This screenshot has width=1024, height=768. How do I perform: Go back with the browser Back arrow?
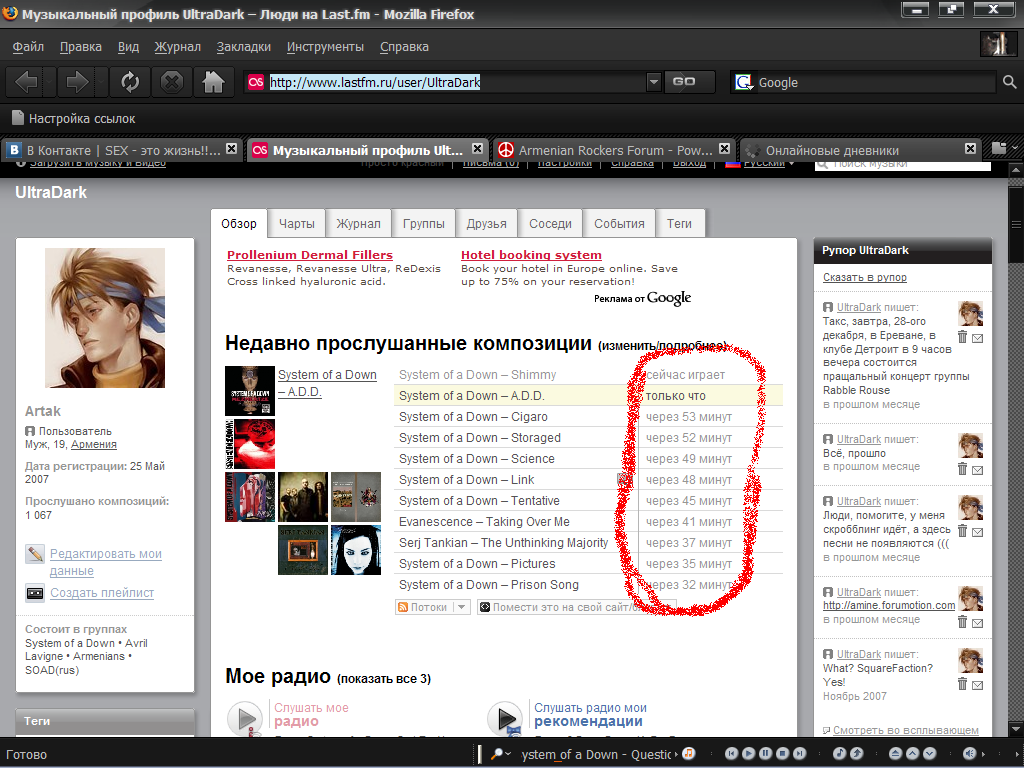pyautogui.click(x=26, y=82)
